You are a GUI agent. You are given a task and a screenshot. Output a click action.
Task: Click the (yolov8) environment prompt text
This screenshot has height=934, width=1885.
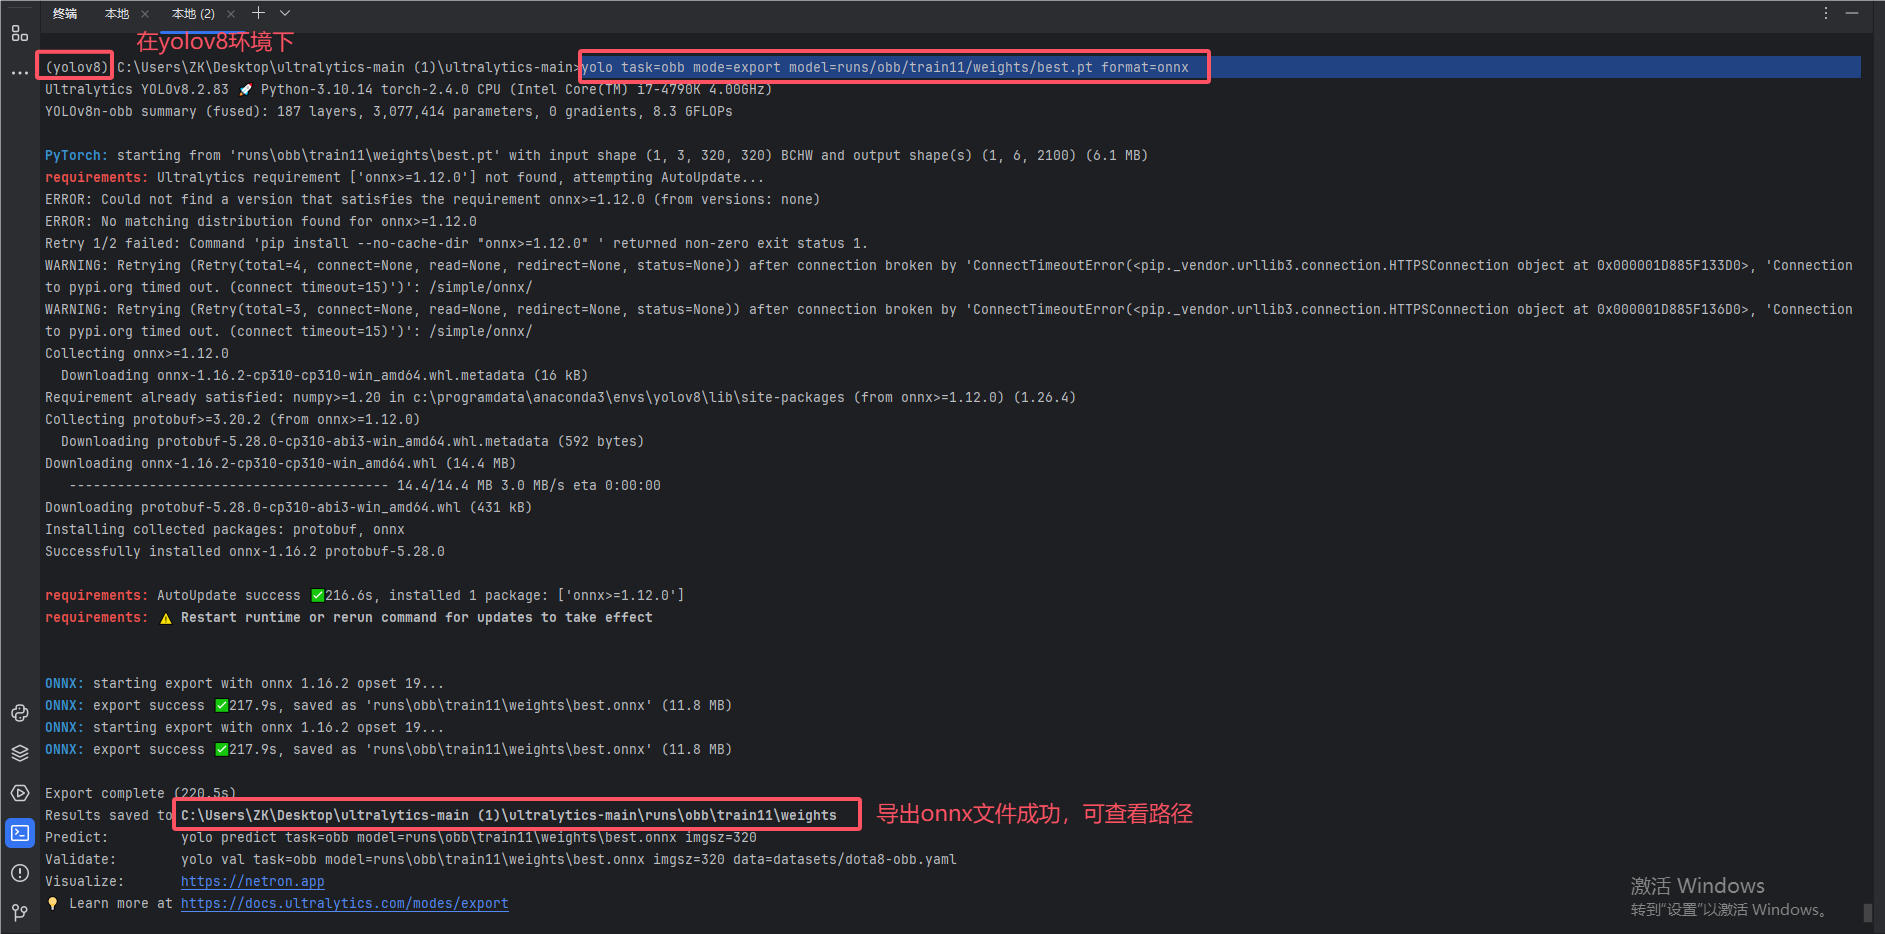tap(76, 67)
